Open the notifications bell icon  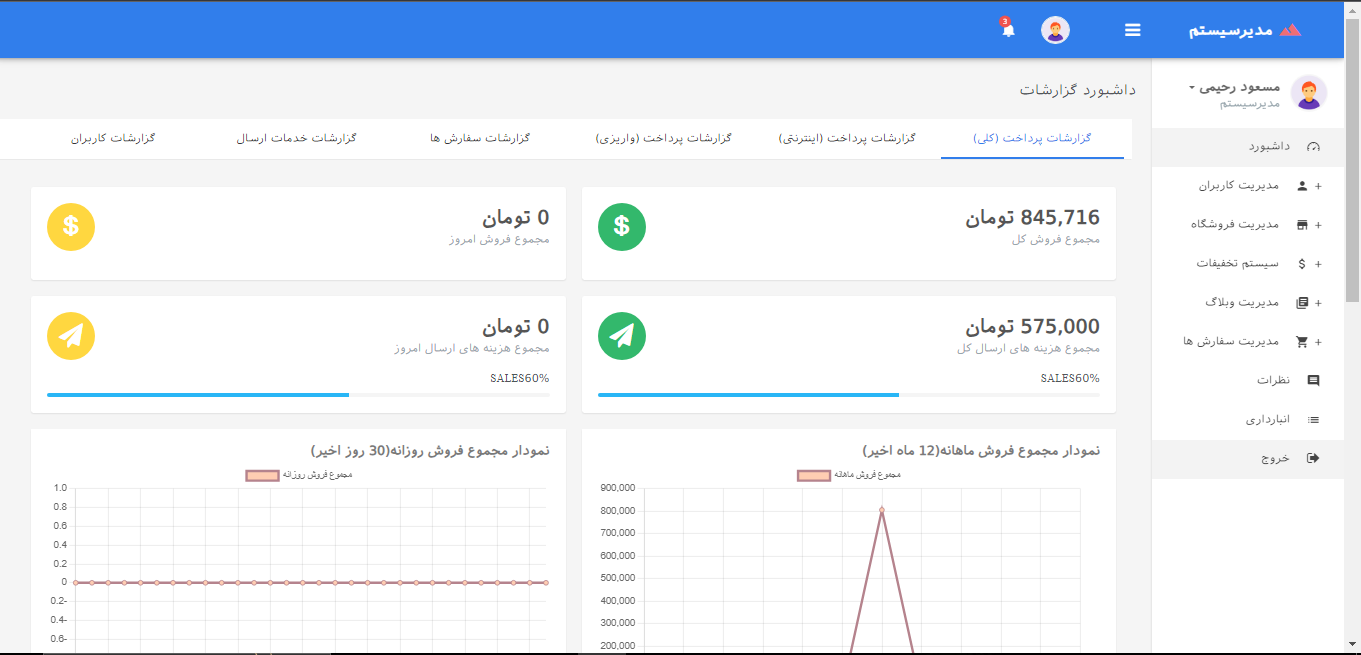(x=1008, y=30)
